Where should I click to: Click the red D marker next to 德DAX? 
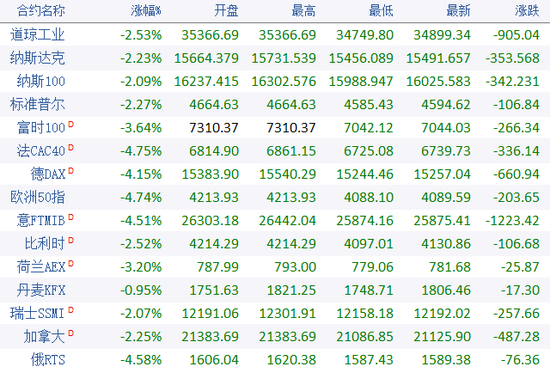[71, 171]
